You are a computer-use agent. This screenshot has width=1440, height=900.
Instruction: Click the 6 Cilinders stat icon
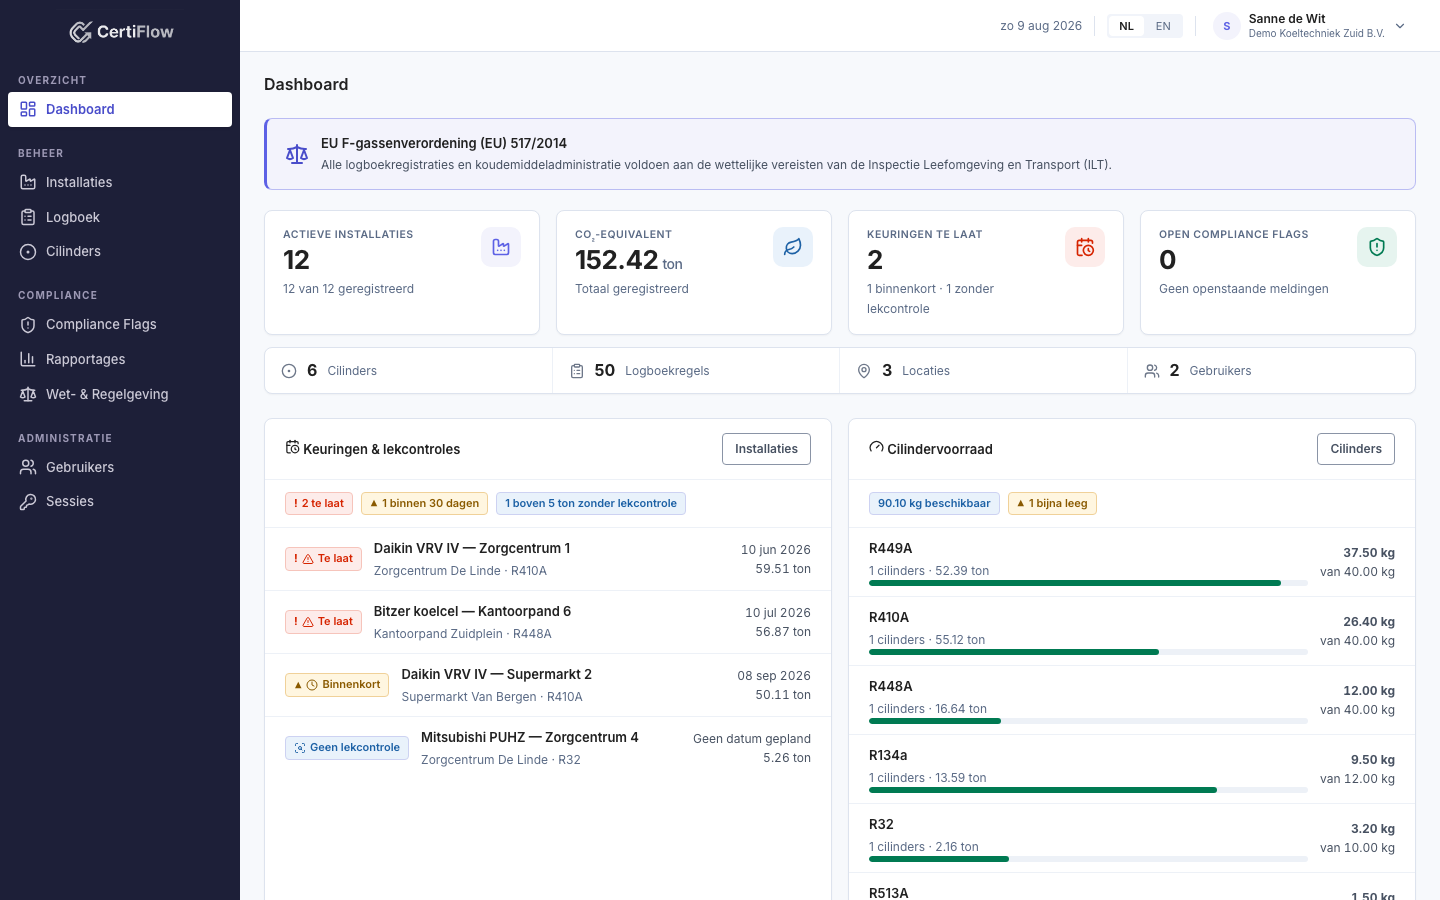click(x=289, y=371)
